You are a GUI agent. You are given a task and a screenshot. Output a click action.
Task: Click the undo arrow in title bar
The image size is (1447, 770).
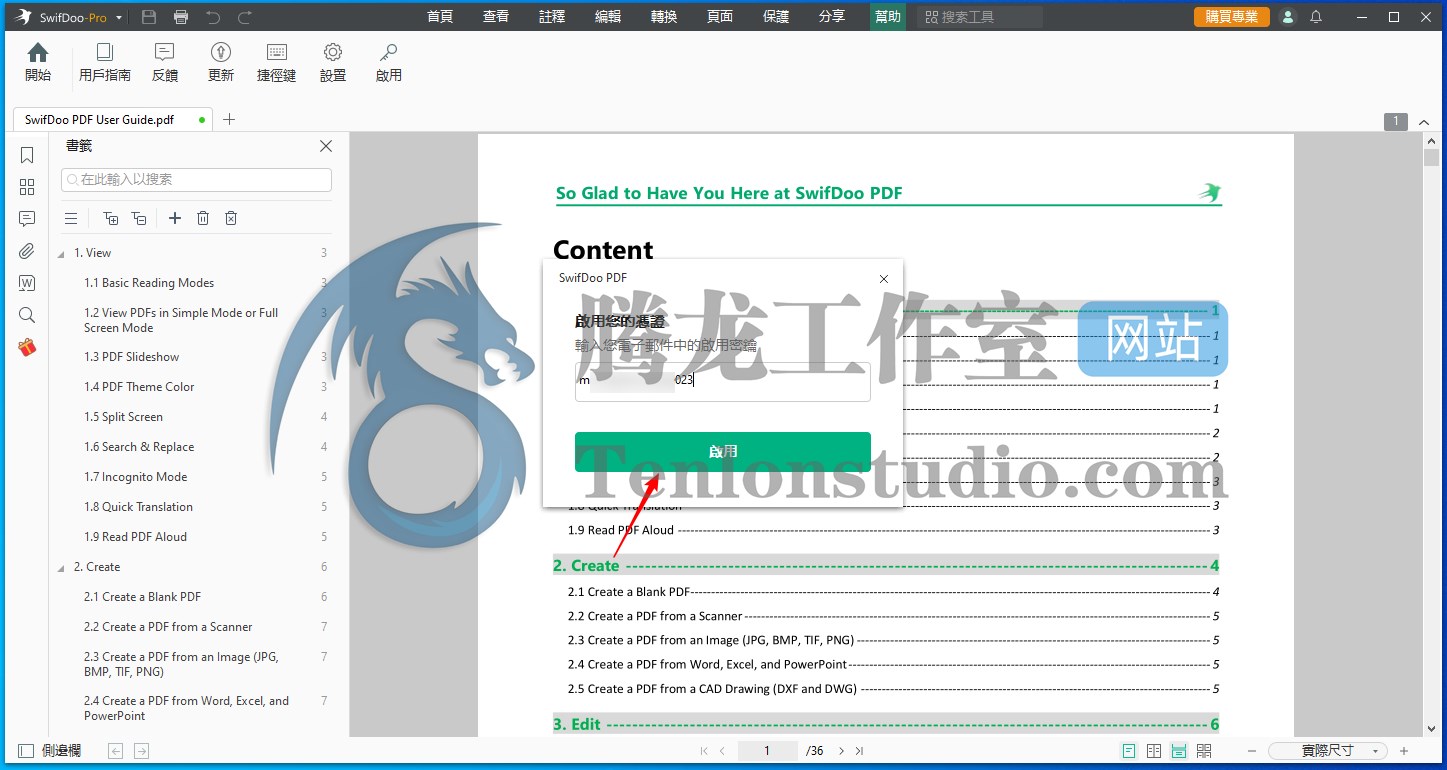tap(213, 17)
